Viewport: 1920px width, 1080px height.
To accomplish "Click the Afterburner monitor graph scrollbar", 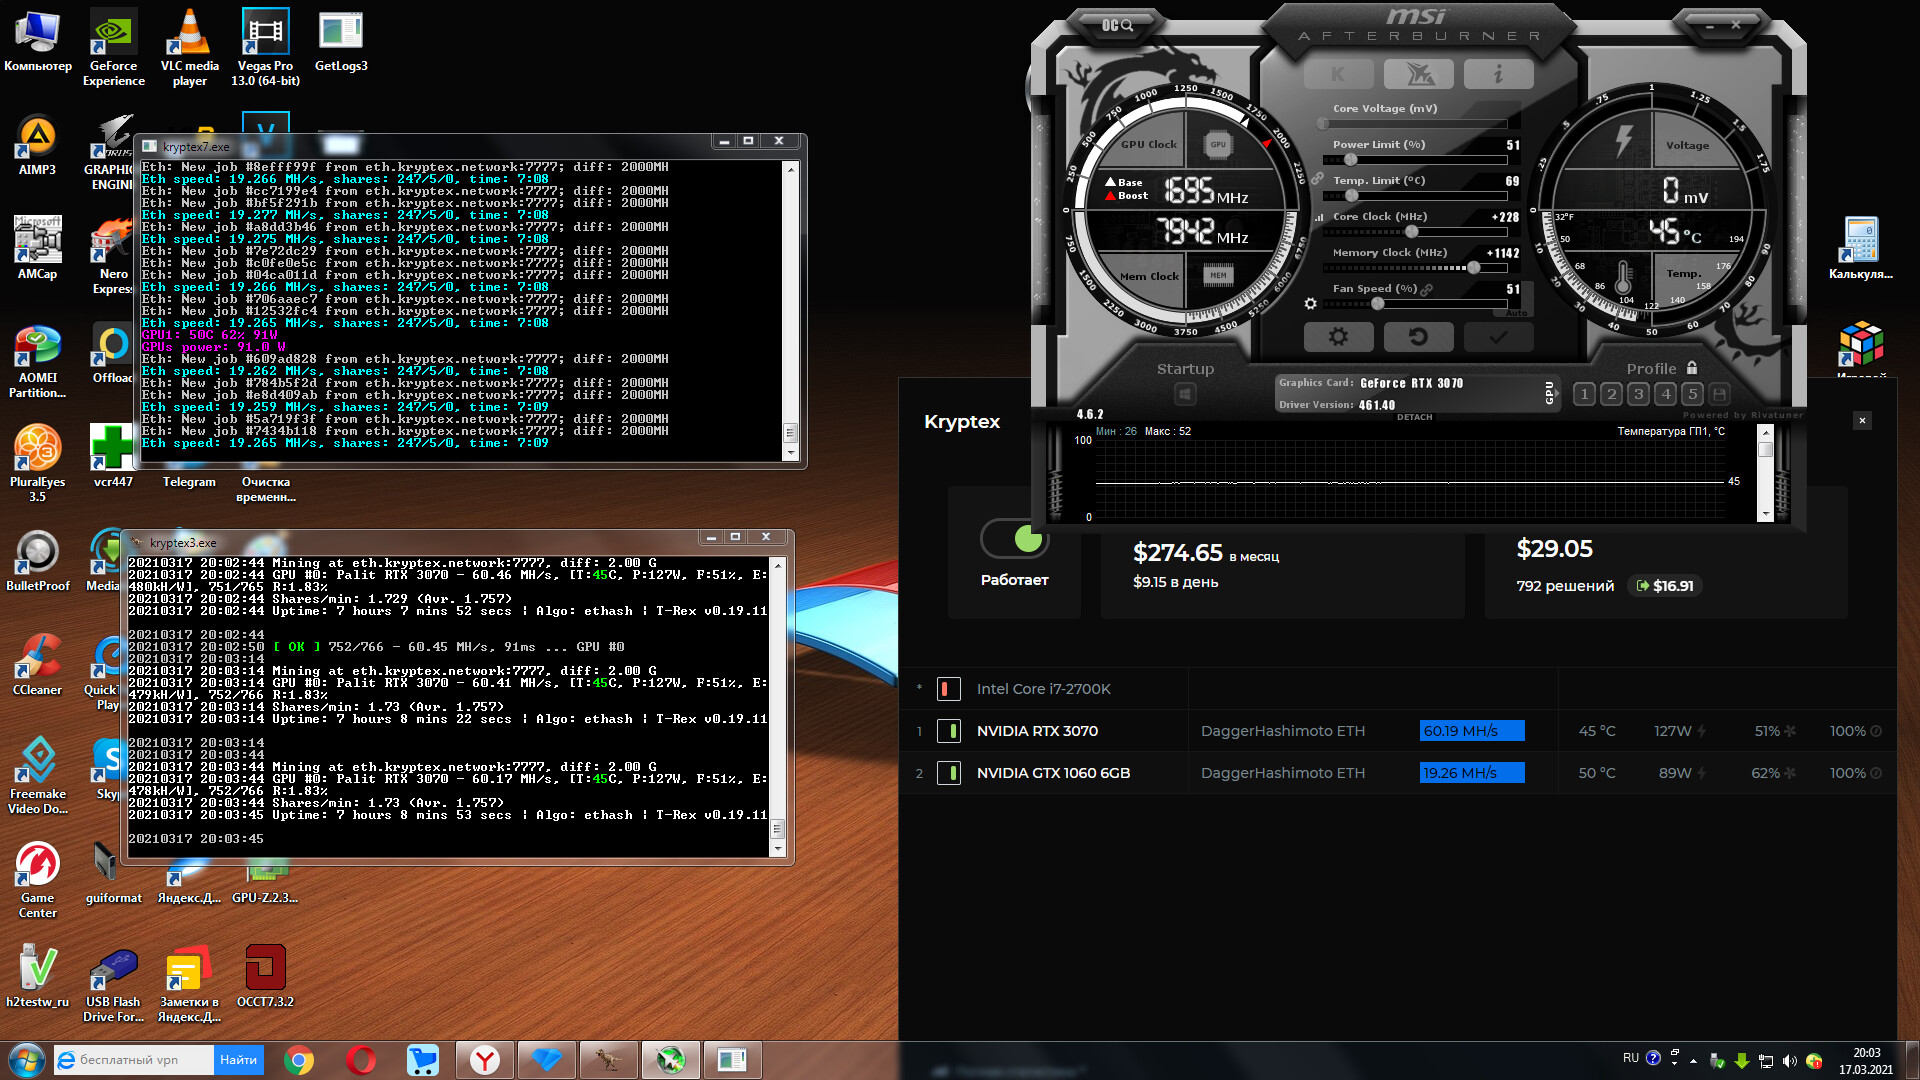I will [x=1765, y=472].
